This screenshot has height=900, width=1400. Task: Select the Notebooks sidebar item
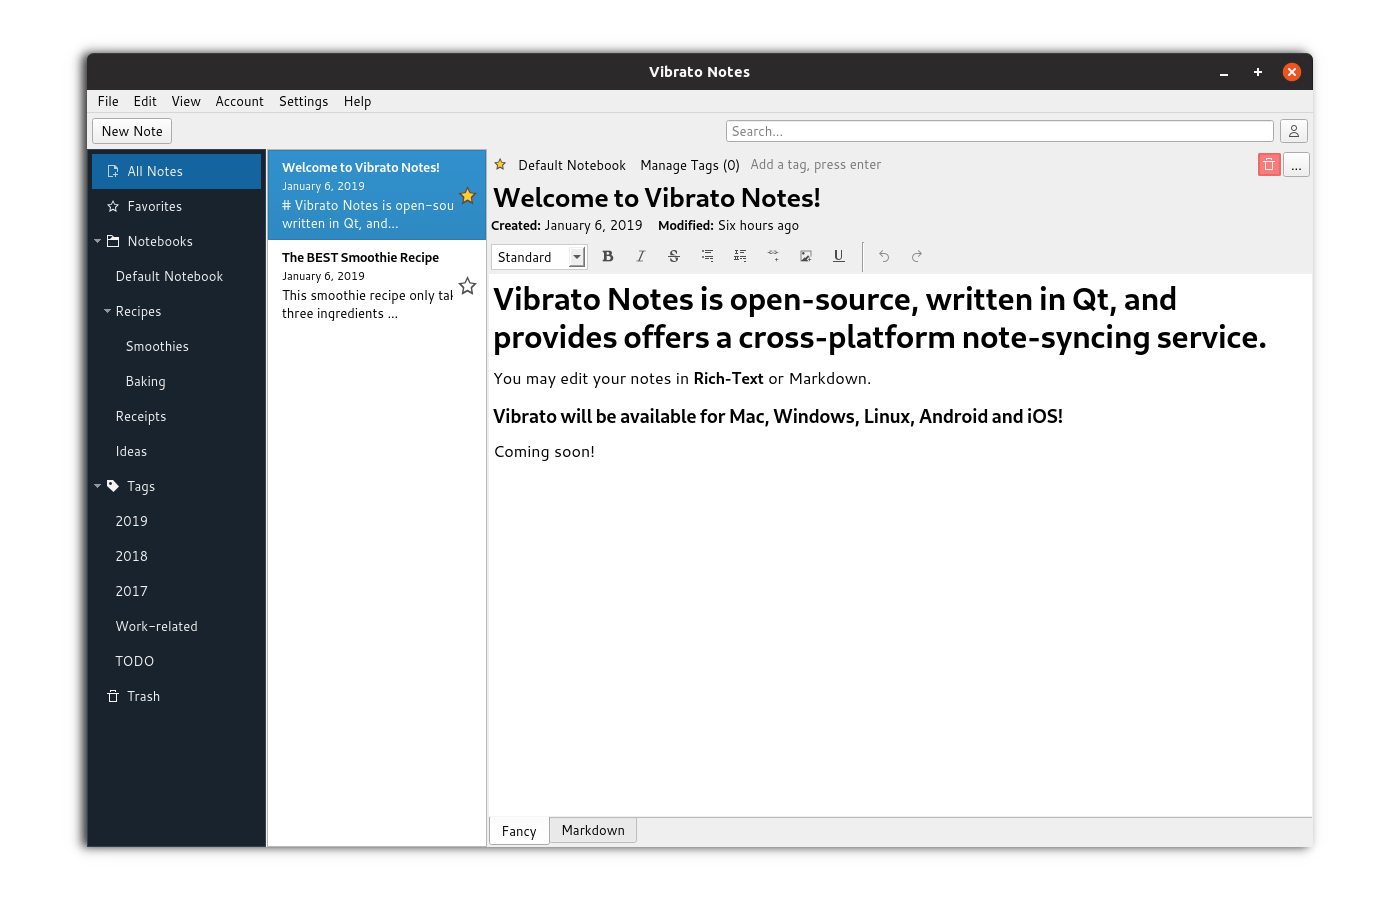160,241
